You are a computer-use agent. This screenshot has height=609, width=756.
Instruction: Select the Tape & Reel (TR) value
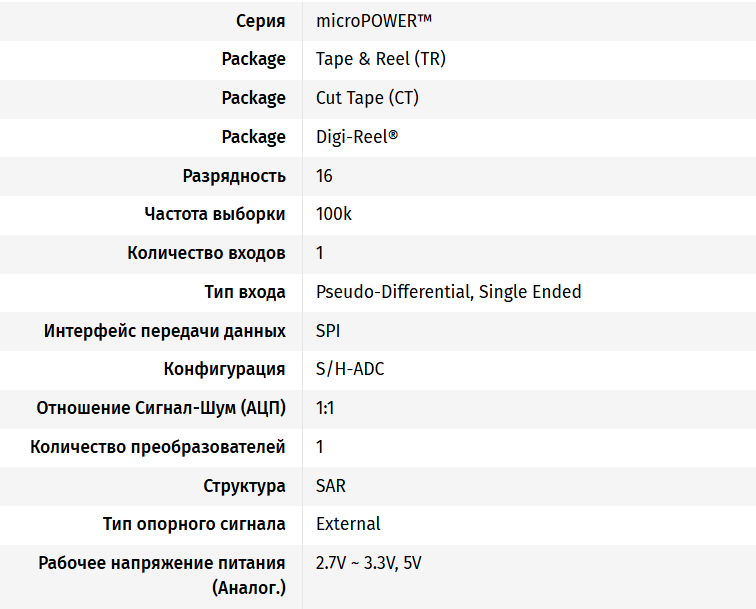[x=381, y=59]
